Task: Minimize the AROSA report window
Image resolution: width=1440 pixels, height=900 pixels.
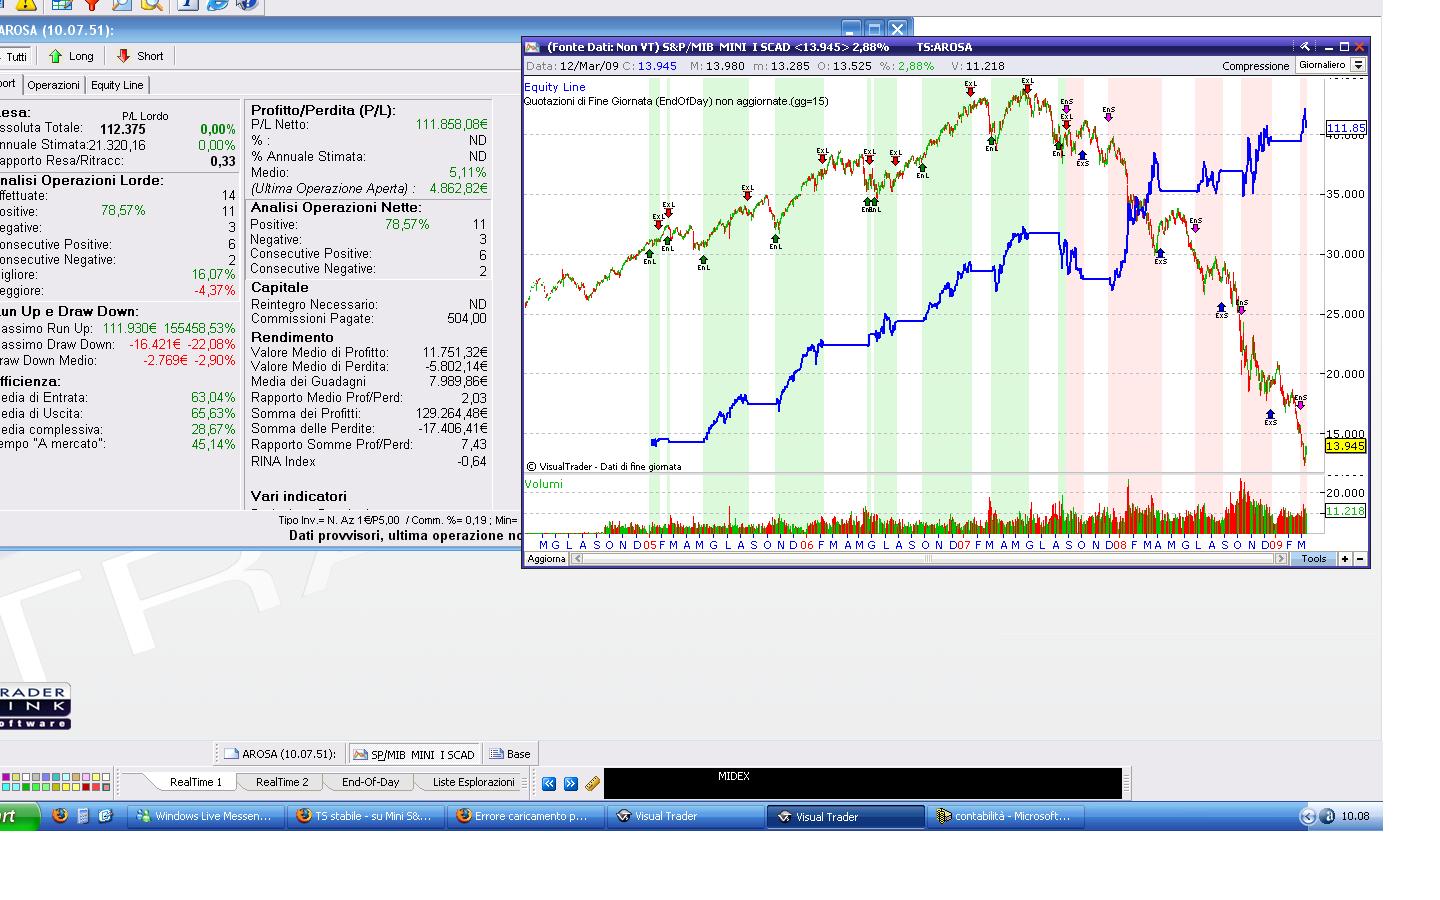Action: tap(851, 29)
